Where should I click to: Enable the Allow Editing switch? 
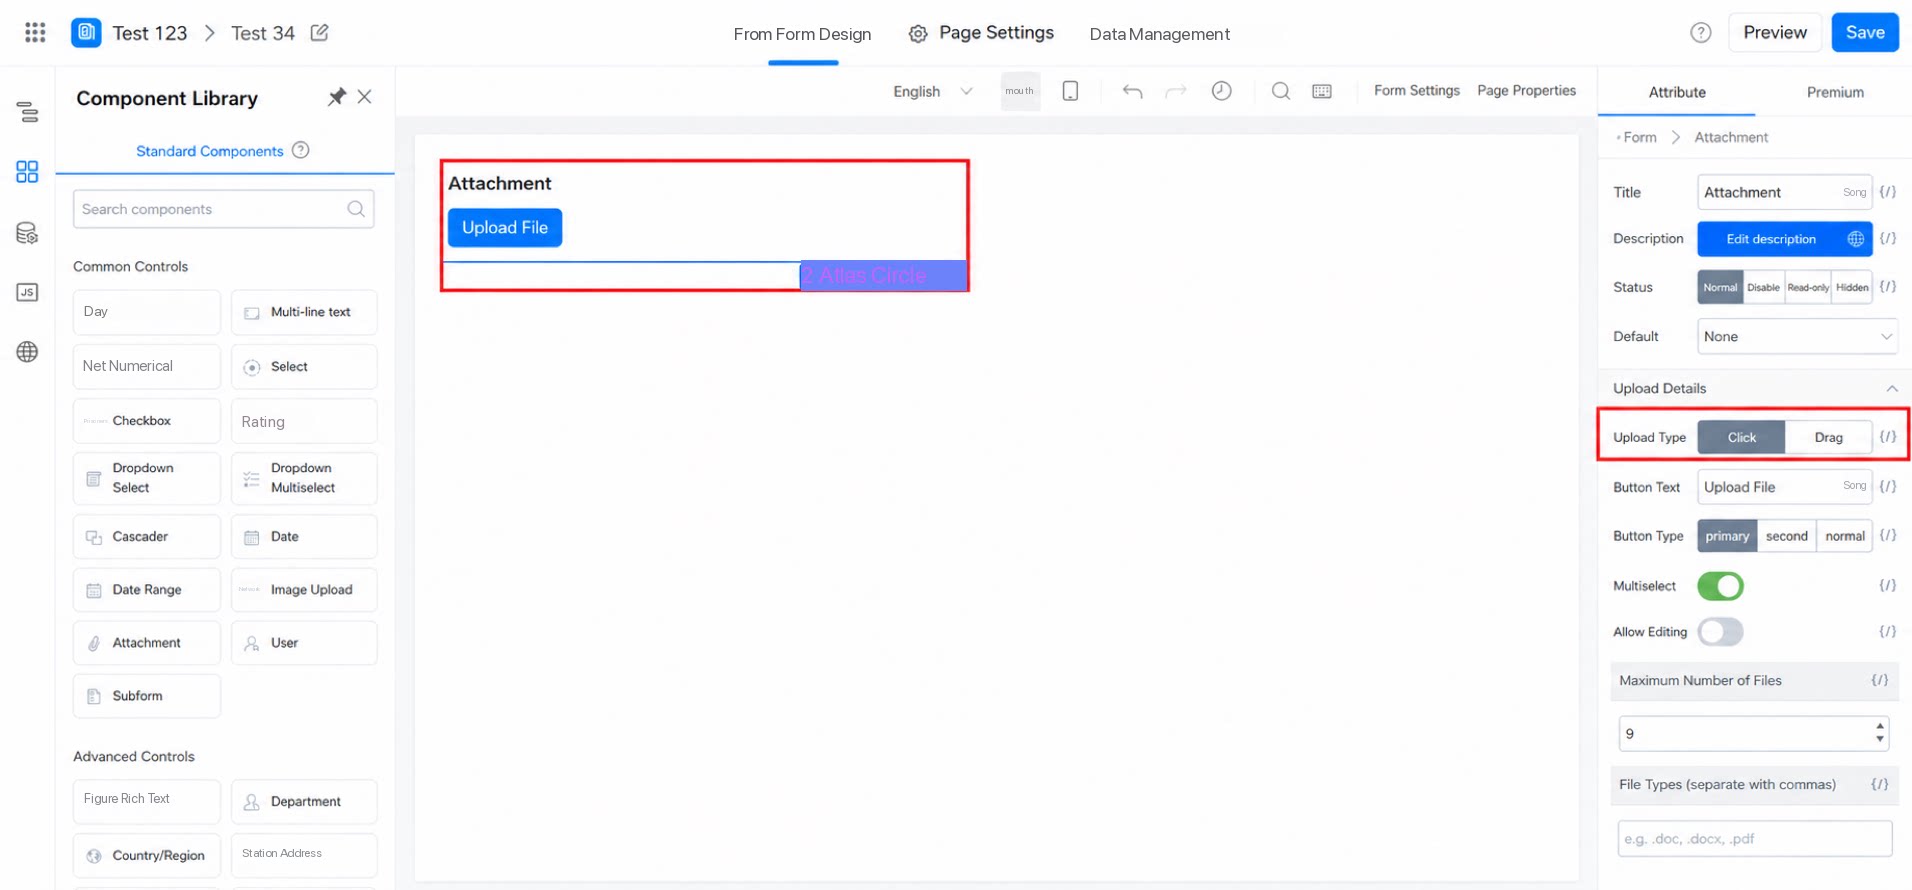[1720, 632]
